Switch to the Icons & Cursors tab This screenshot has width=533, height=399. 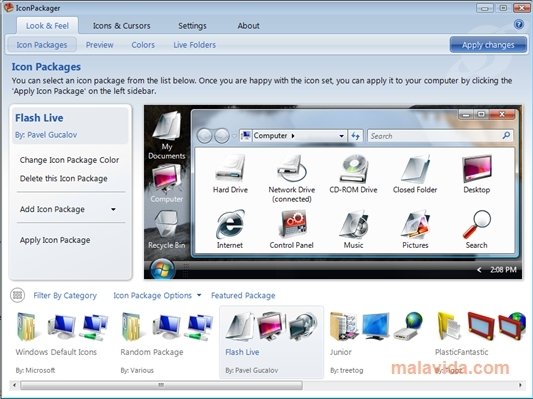point(122,25)
